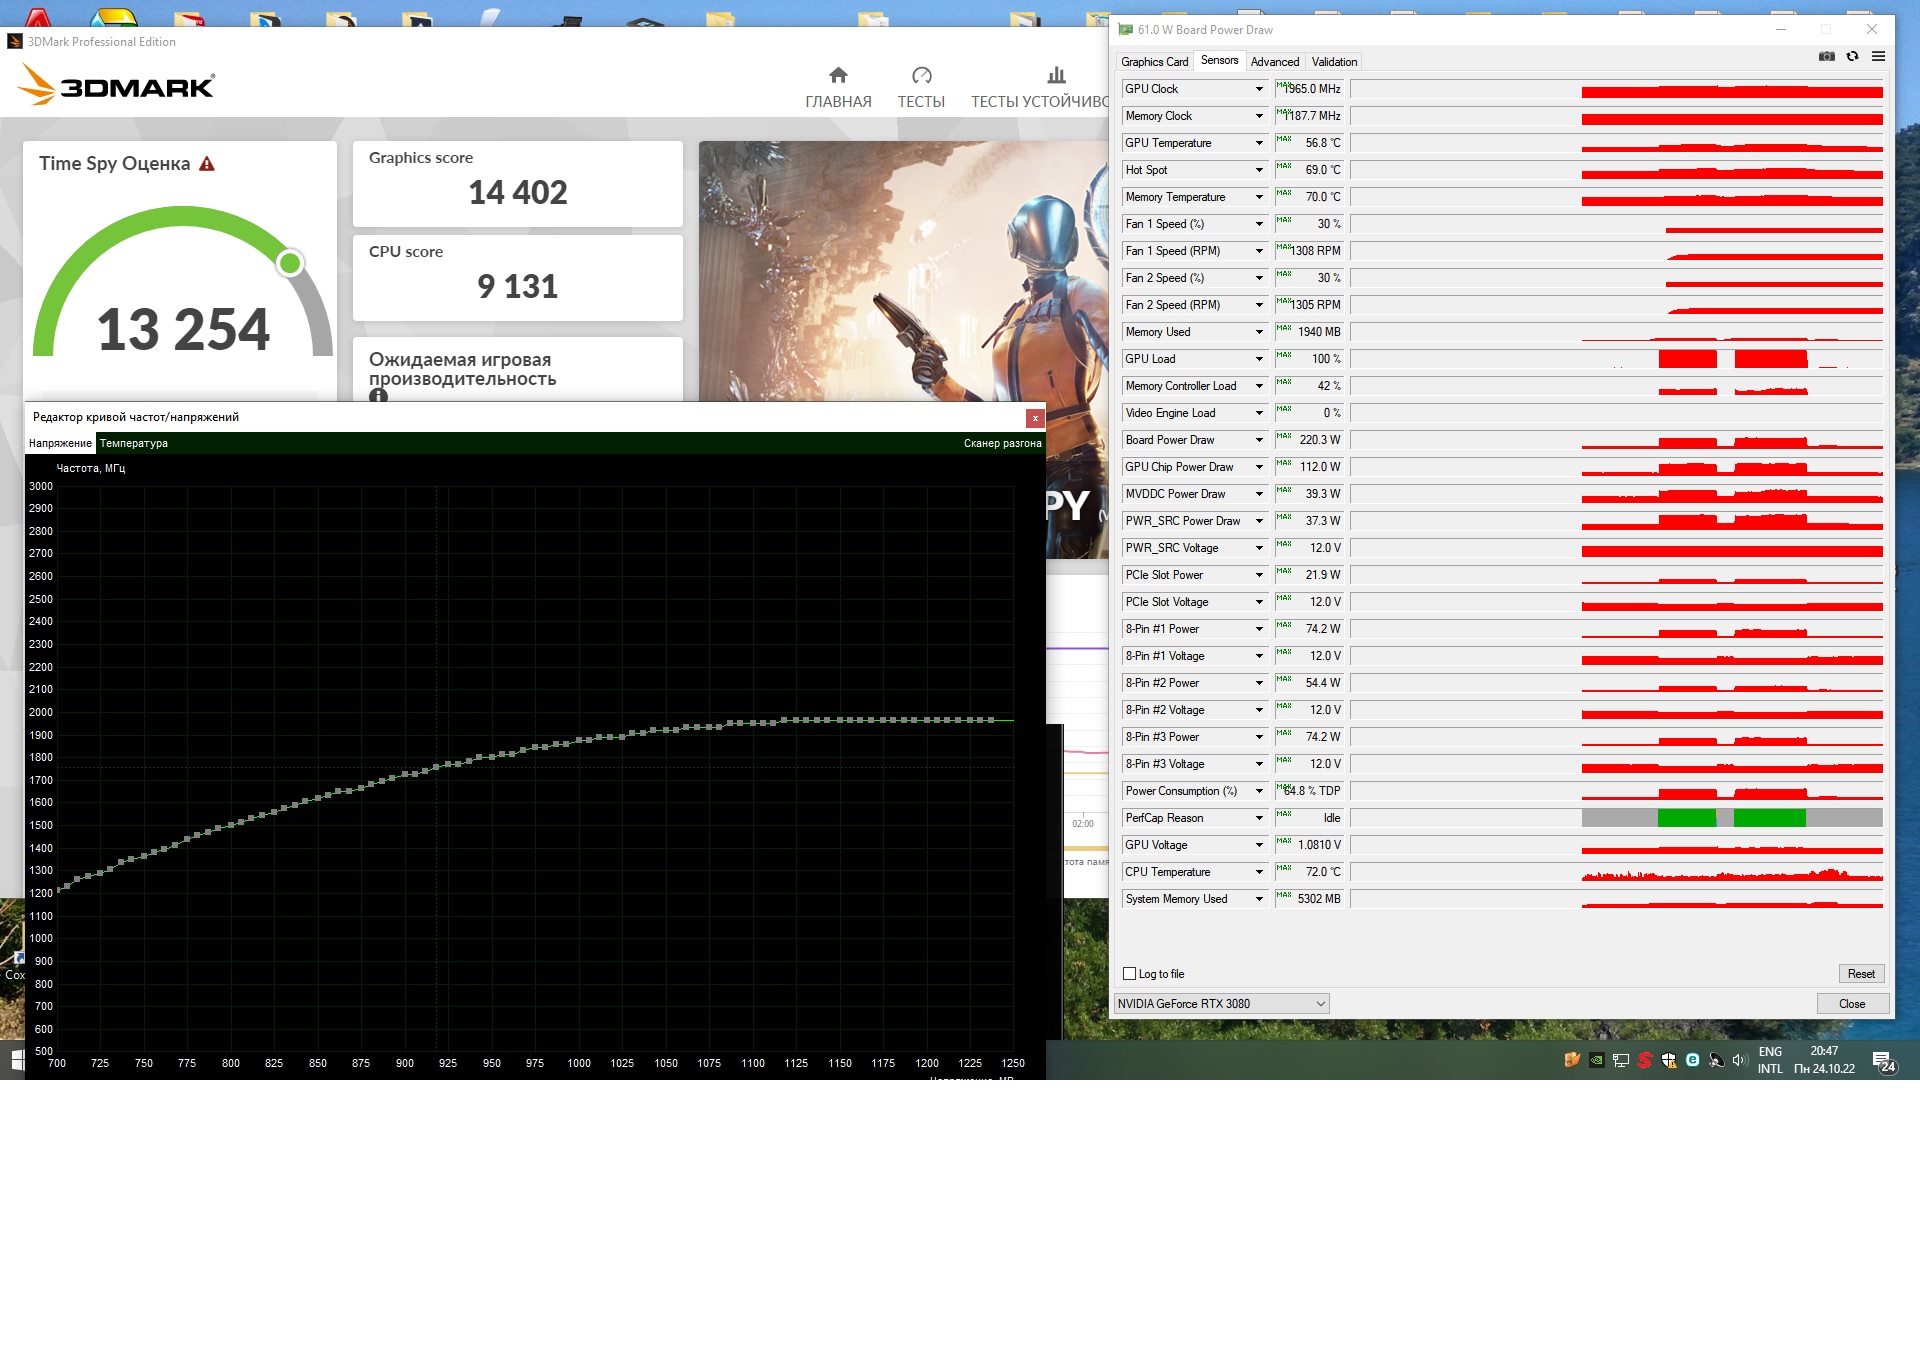The width and height of the screenshot is (1920, 1359).
Task: Expand the GPU Clock sensor dropdown
Action: pyautogui.click(x=1259, y=89)
